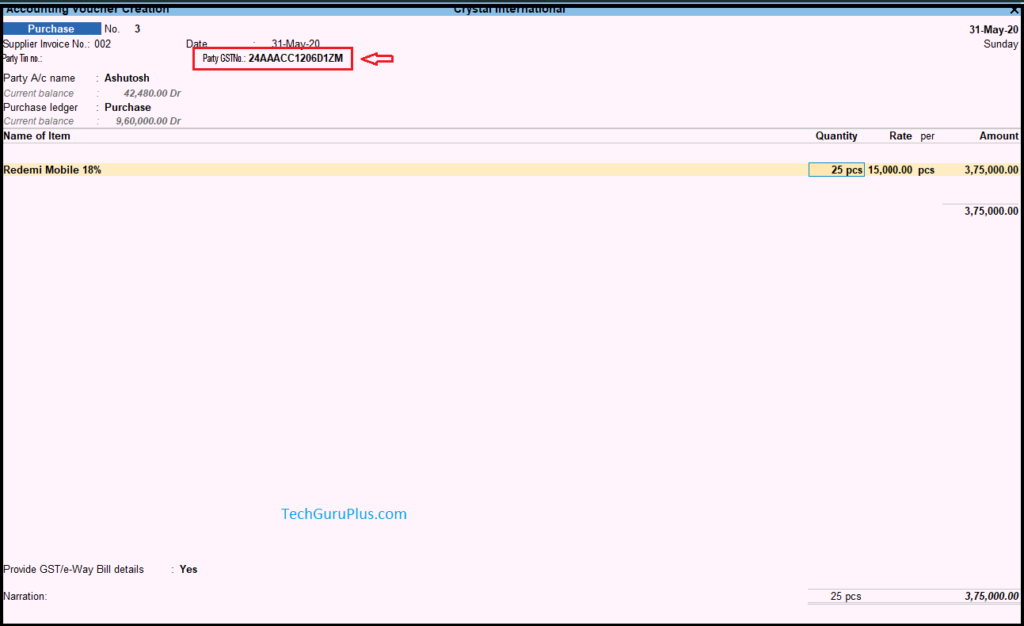Close the Accounting Voucher Creation screen
The width and height of the screenshot is (1024, 626).
tap(1014, 8)
